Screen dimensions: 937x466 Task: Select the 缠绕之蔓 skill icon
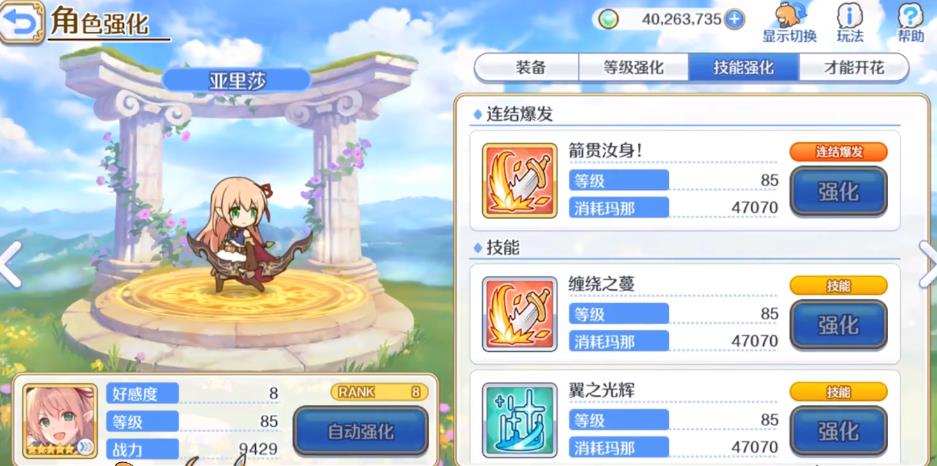pos(519,314)
